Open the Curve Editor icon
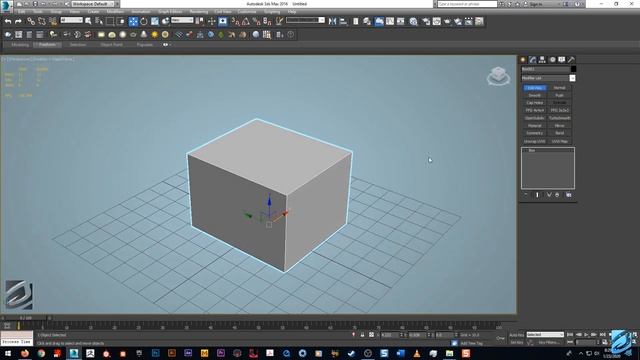Image resolution: width=640 pixels, height=360 pixels. (390, 21)
